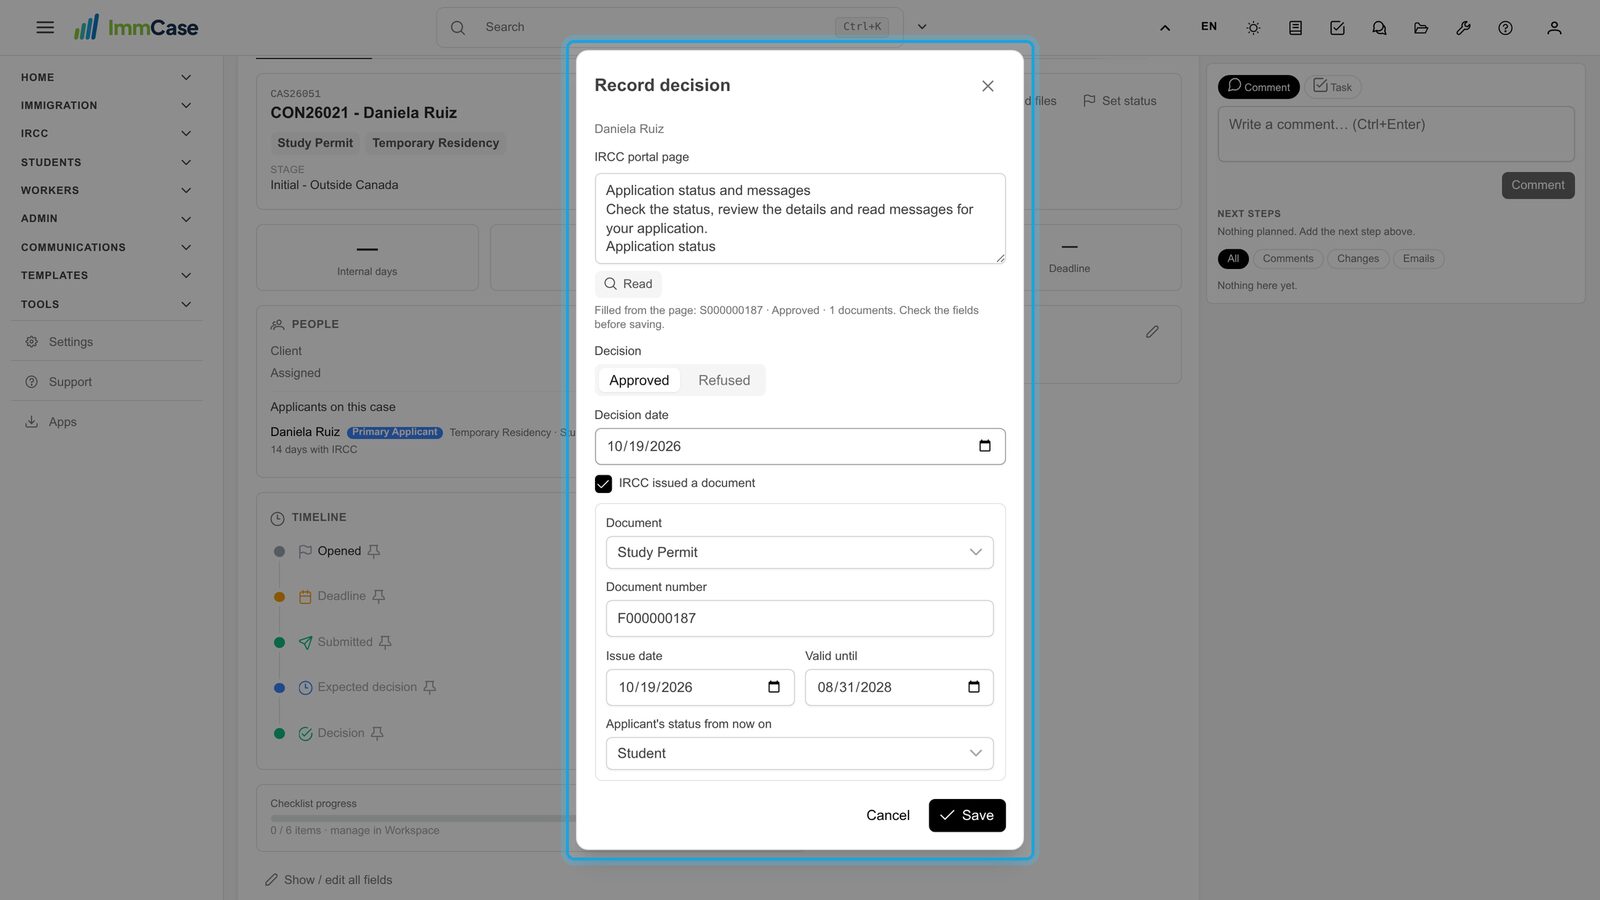The image size is (1600, 900).
Task: Pin the Submitted timeline entry
Action: pyautogui.click(x=385, y=642)
